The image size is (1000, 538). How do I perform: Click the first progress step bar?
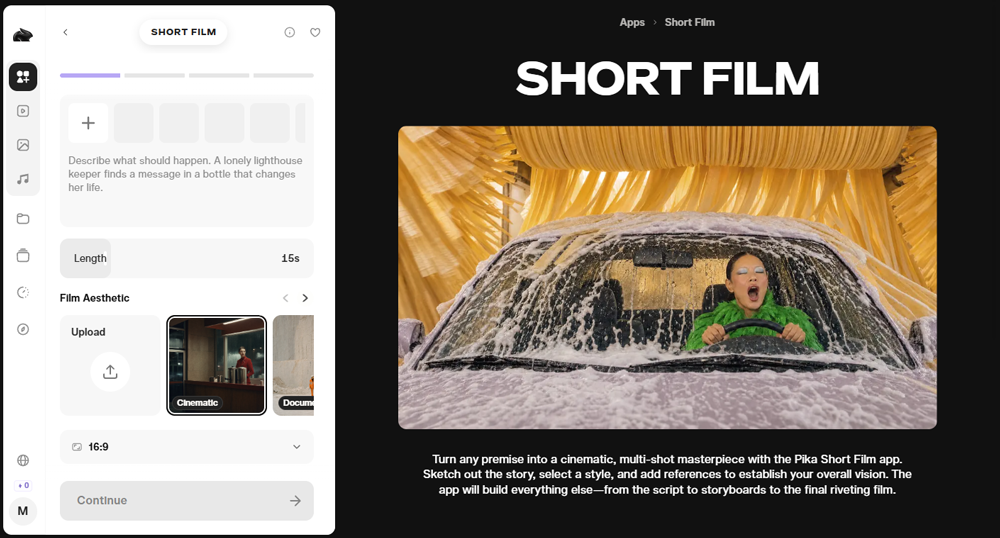tap(90, 75)
